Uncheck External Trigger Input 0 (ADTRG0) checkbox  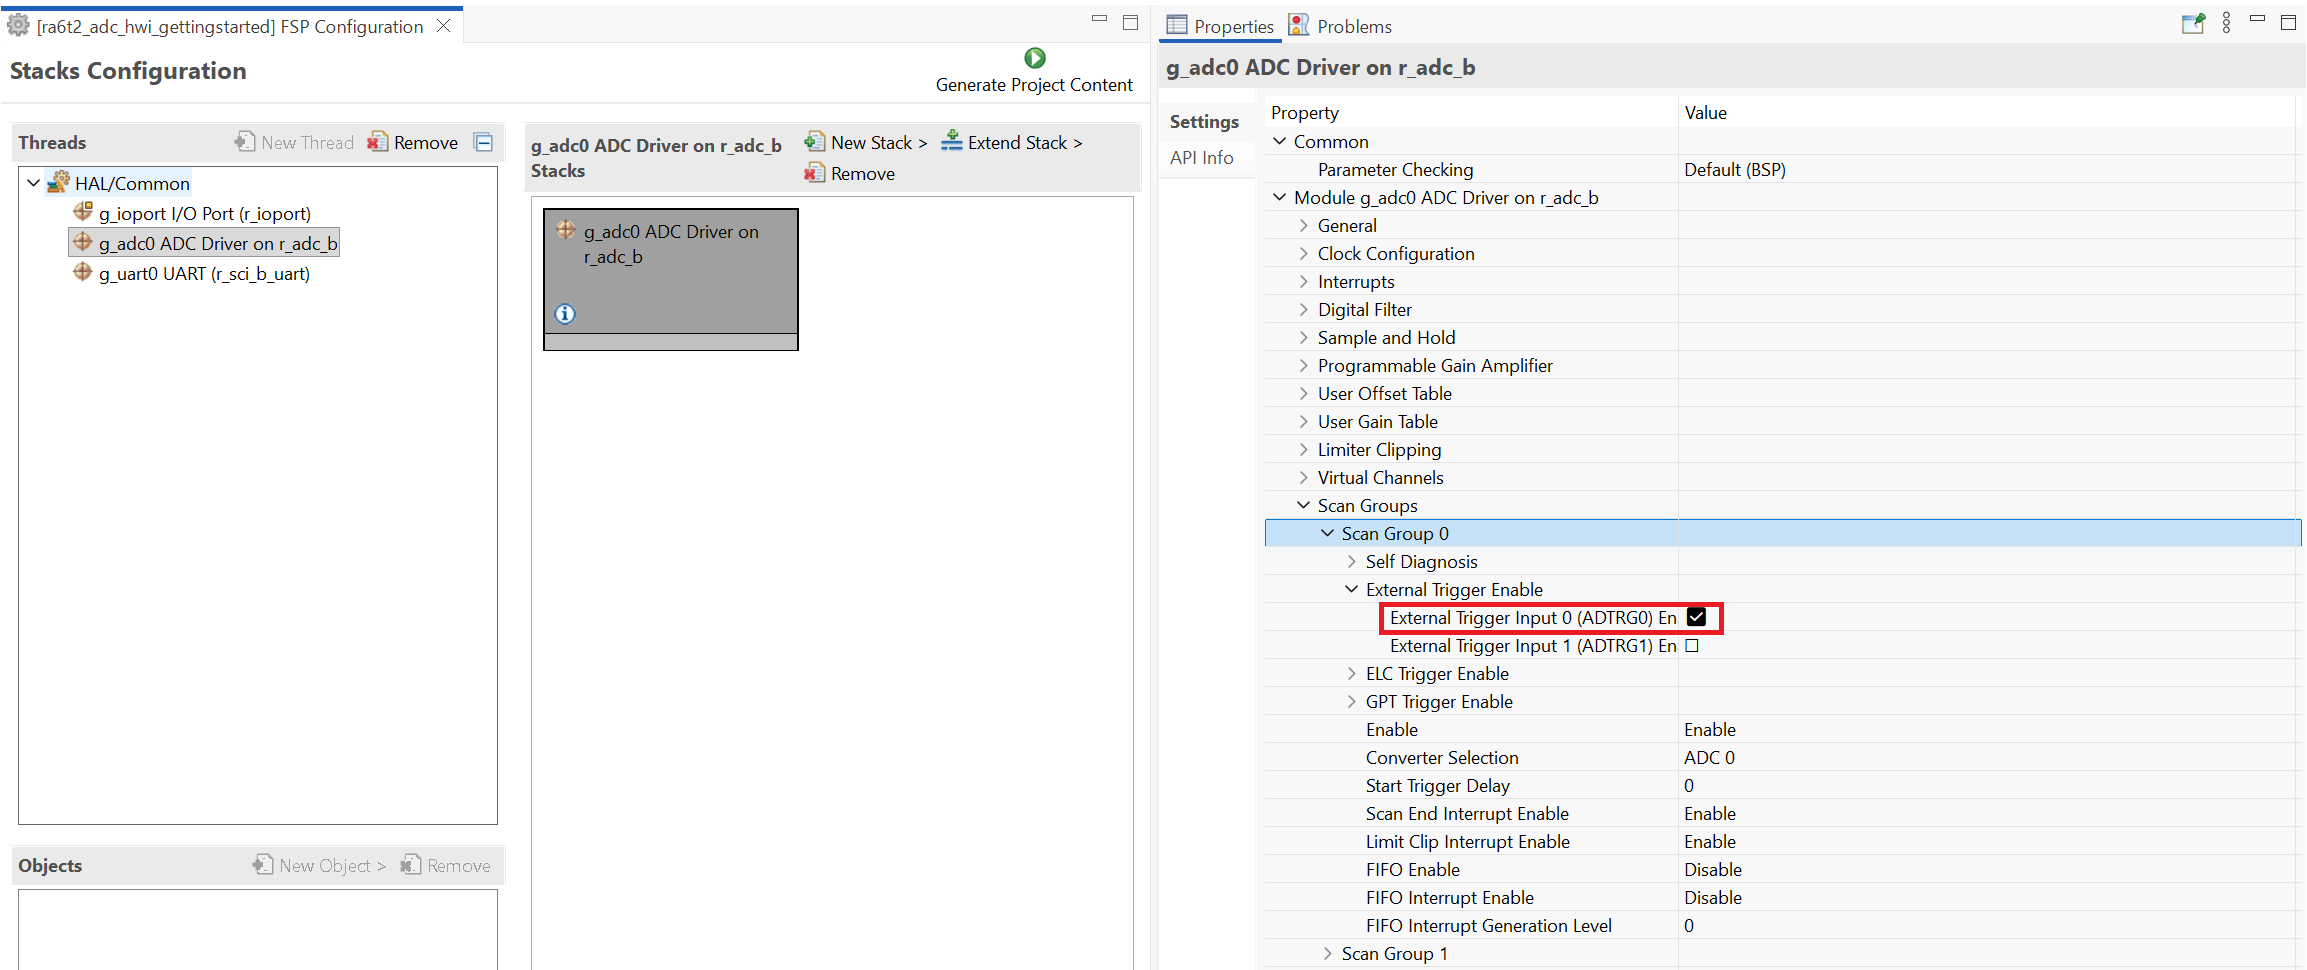coord(1696,617)
